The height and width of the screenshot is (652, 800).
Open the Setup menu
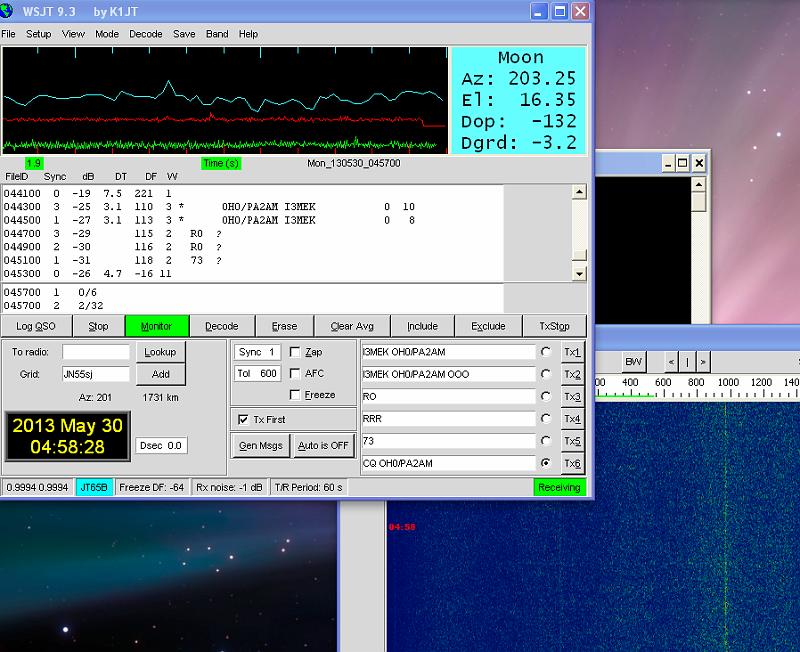pos(39,34)
